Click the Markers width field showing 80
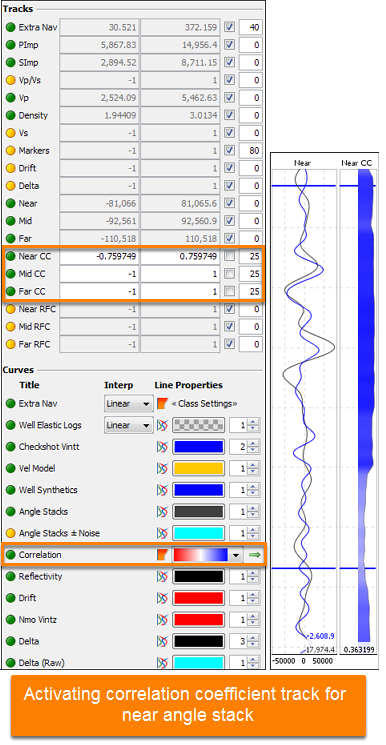 click(x=250, y=151)
